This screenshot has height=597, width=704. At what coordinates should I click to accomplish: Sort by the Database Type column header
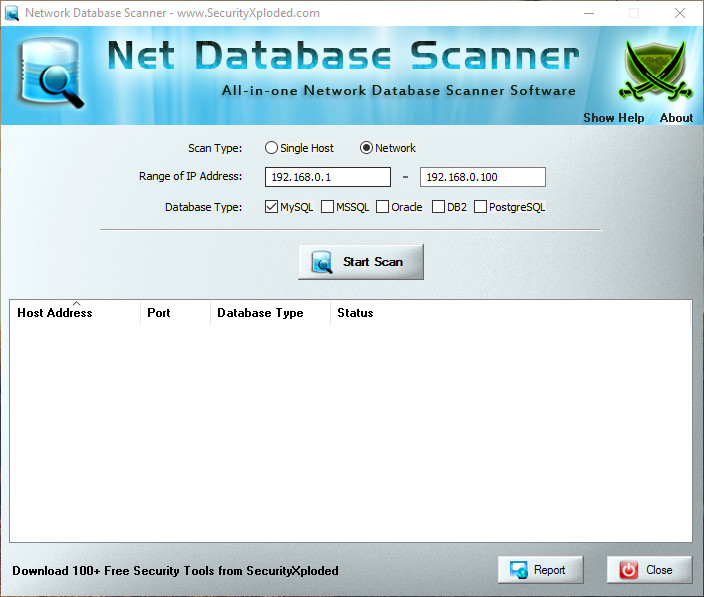click(270, 313)
